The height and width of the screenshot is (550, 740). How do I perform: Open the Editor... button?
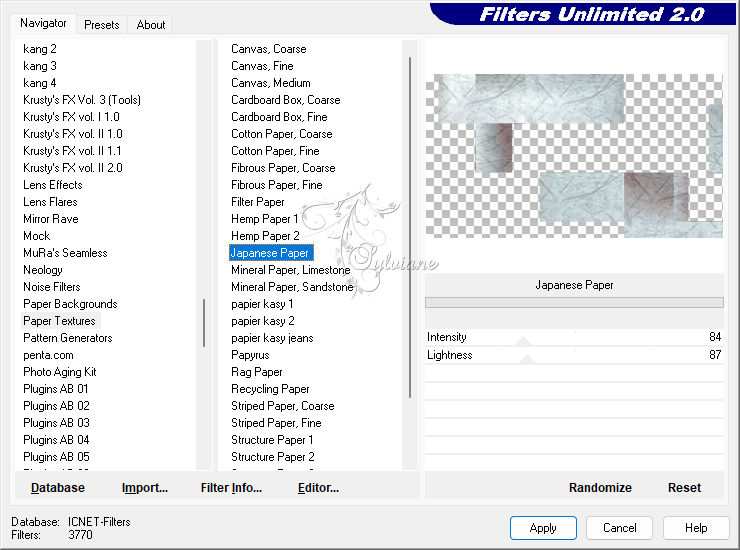[319, 488]
